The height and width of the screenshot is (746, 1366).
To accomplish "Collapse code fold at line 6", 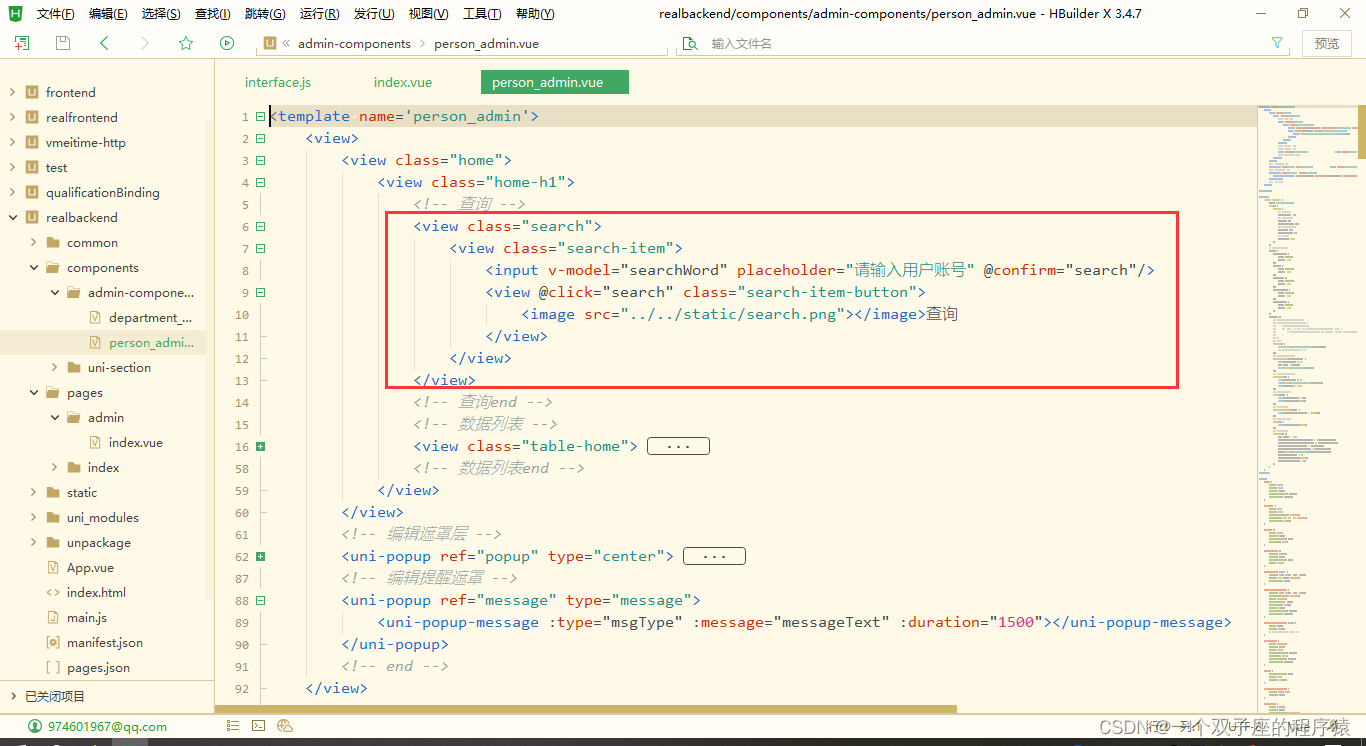I will point(261,226).
